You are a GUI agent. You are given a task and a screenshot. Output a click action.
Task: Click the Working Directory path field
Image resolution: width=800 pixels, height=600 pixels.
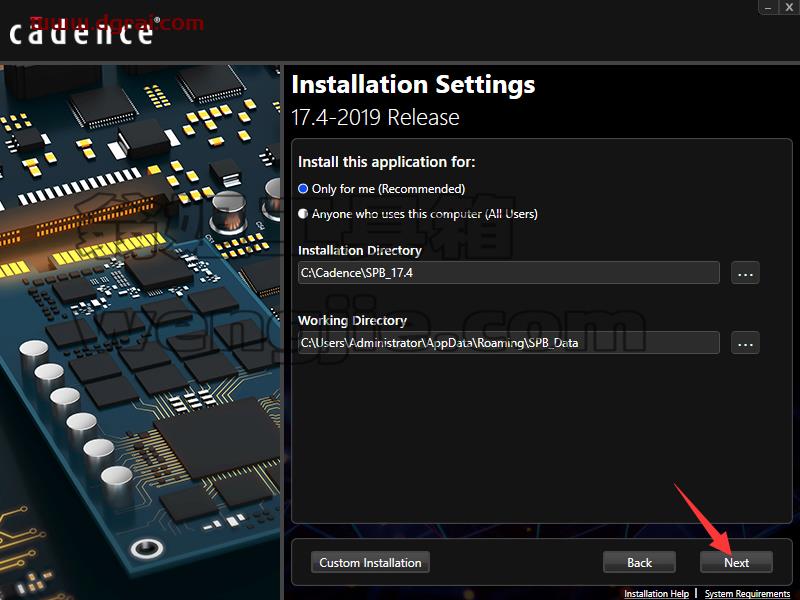tap(508, 343)
